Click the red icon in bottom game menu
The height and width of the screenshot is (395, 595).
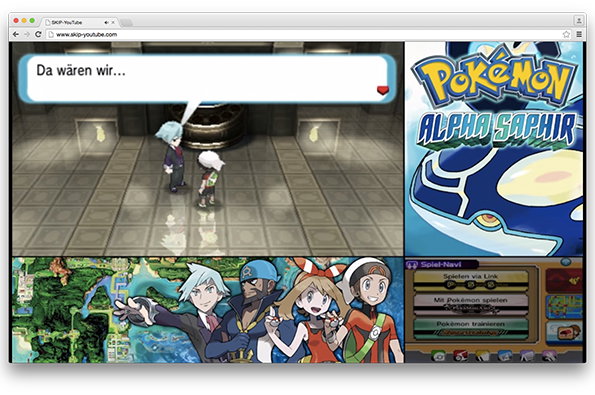pos(460,356)
